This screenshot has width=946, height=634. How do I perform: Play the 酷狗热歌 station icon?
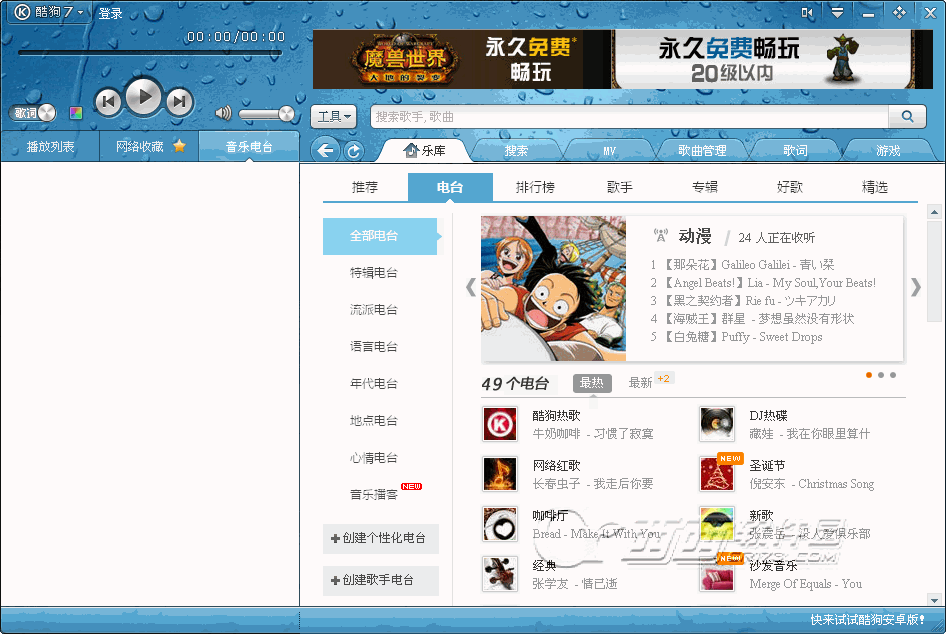click(x=500, y=424)
